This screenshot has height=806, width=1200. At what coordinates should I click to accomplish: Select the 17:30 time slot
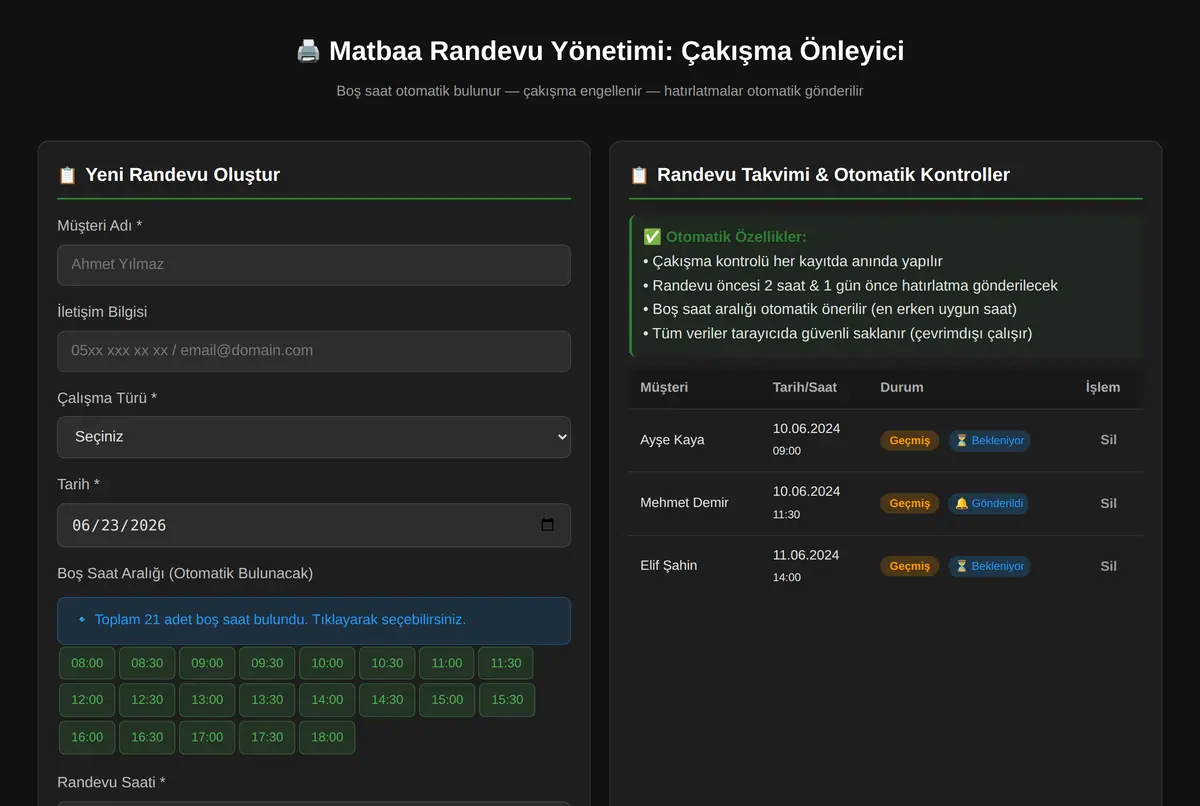[267, 737]
